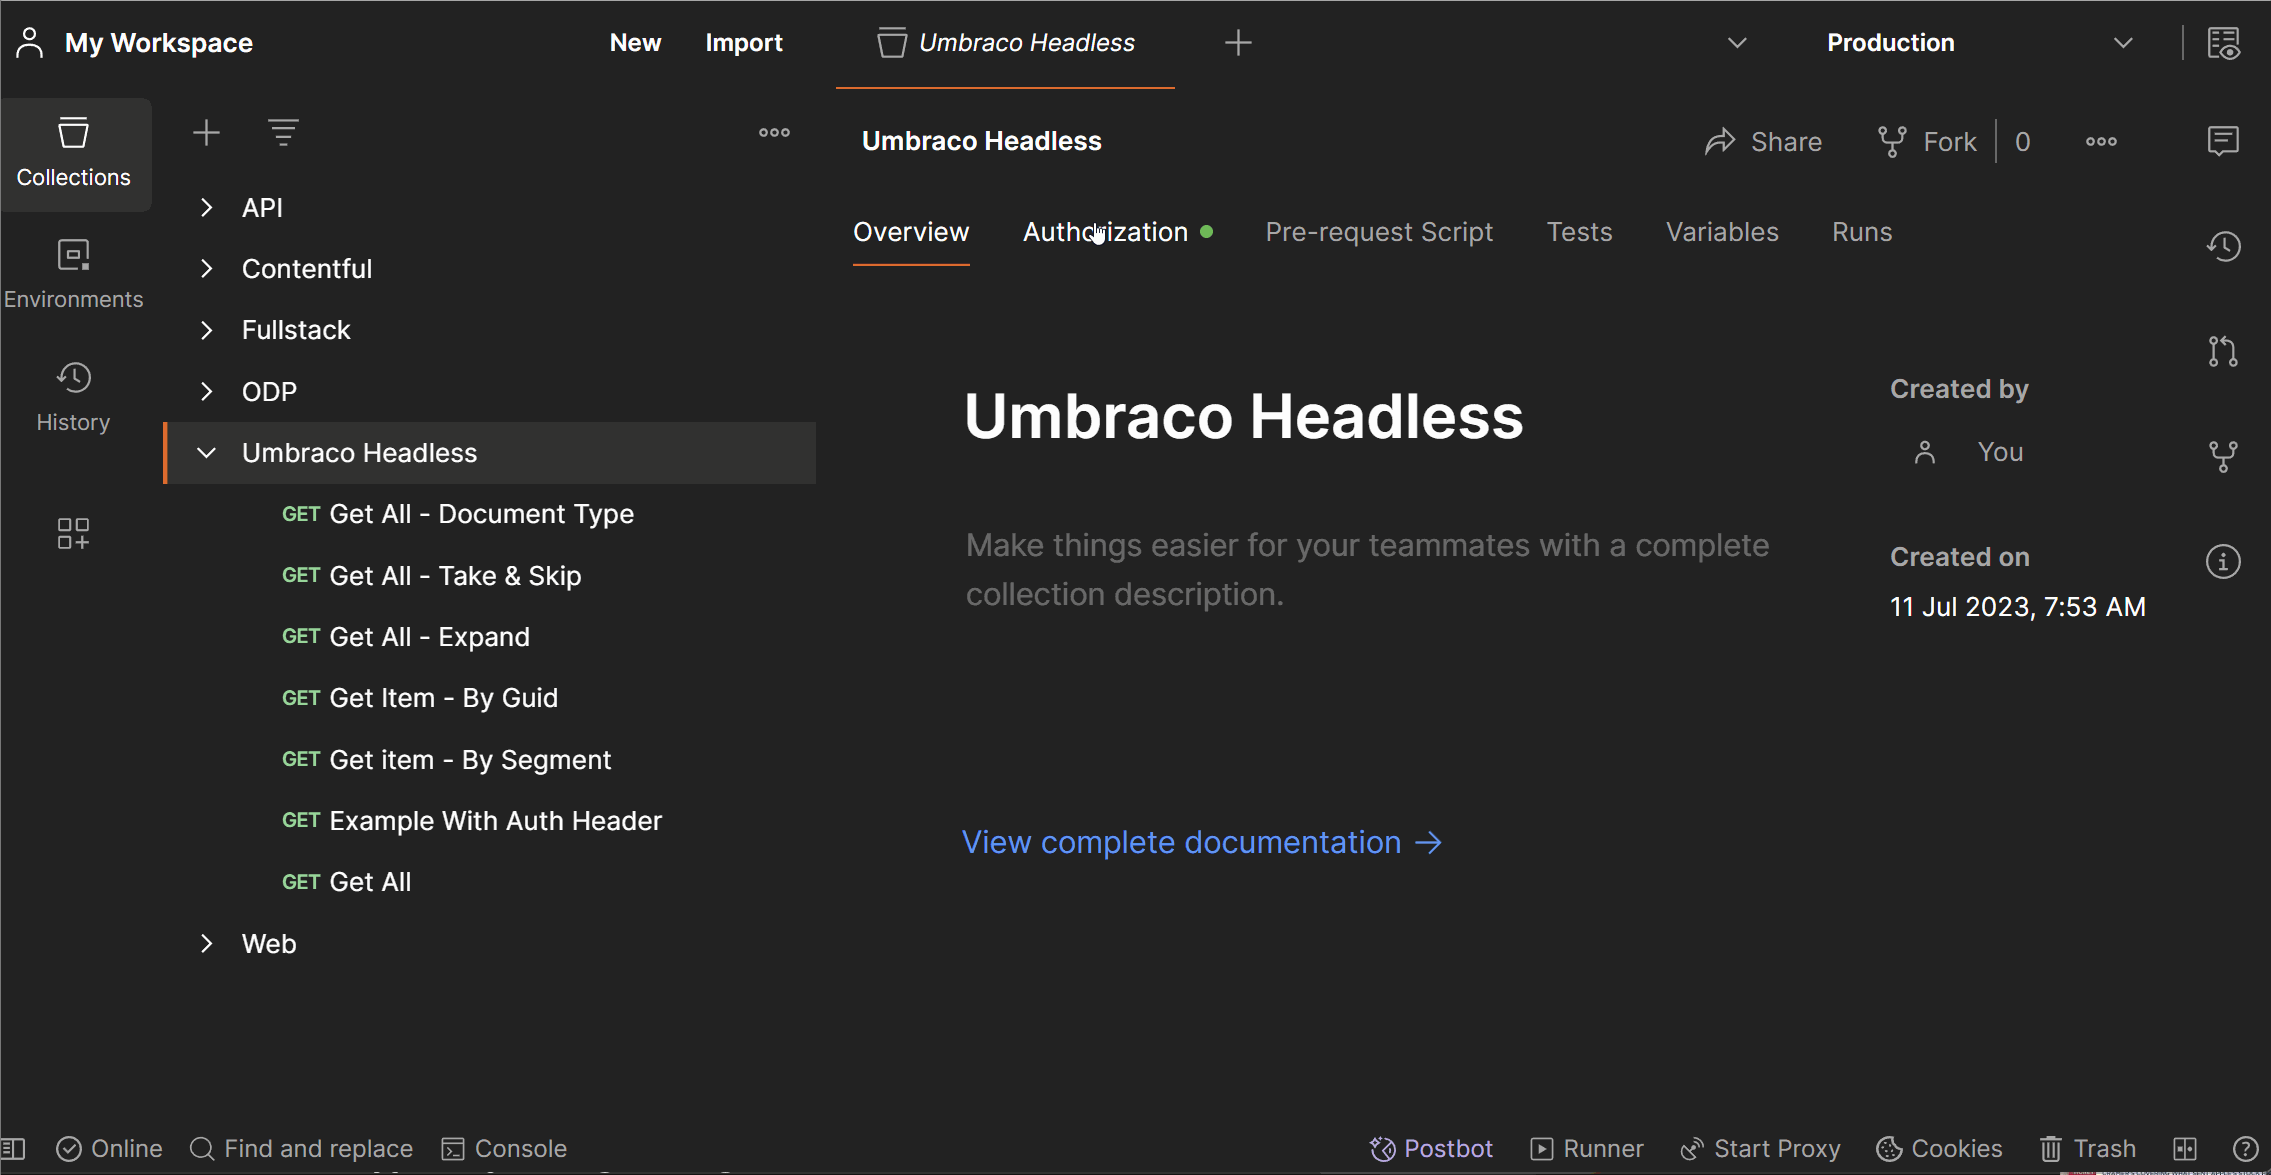
Task: Open the Collections sidebar panel
Action: click(74, 154)
